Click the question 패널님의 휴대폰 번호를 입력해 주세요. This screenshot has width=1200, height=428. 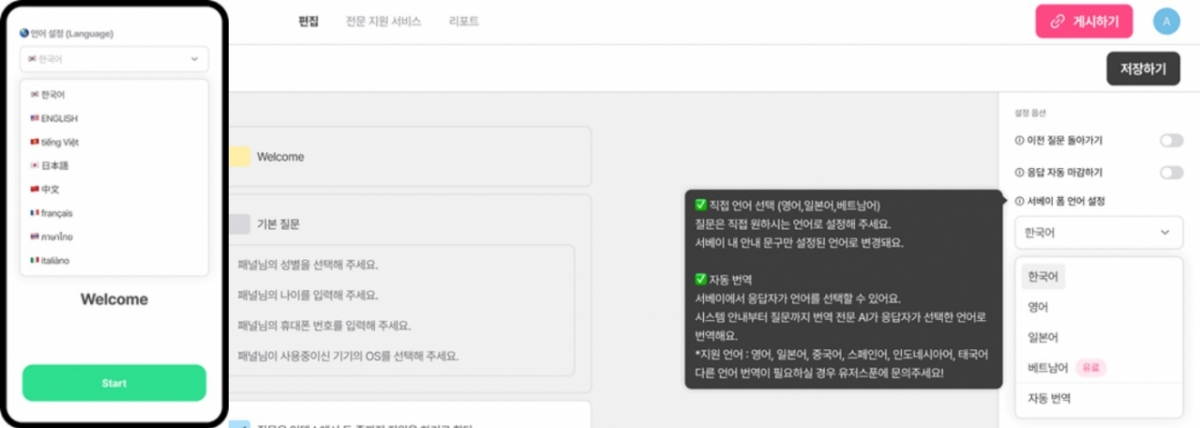pos(324,326)
